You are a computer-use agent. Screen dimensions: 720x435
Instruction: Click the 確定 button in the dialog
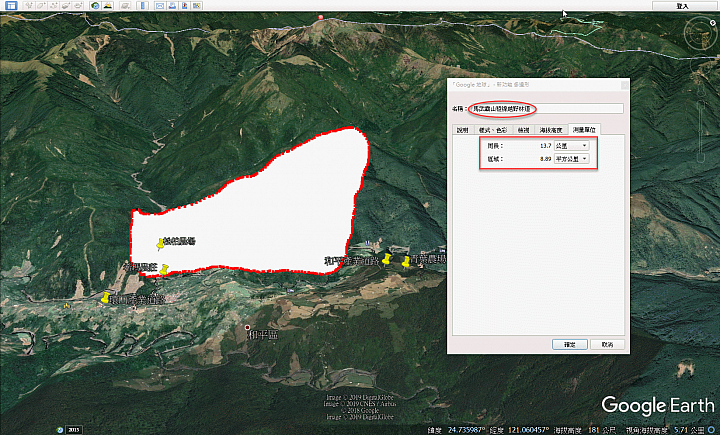click(x=570, y=345)
